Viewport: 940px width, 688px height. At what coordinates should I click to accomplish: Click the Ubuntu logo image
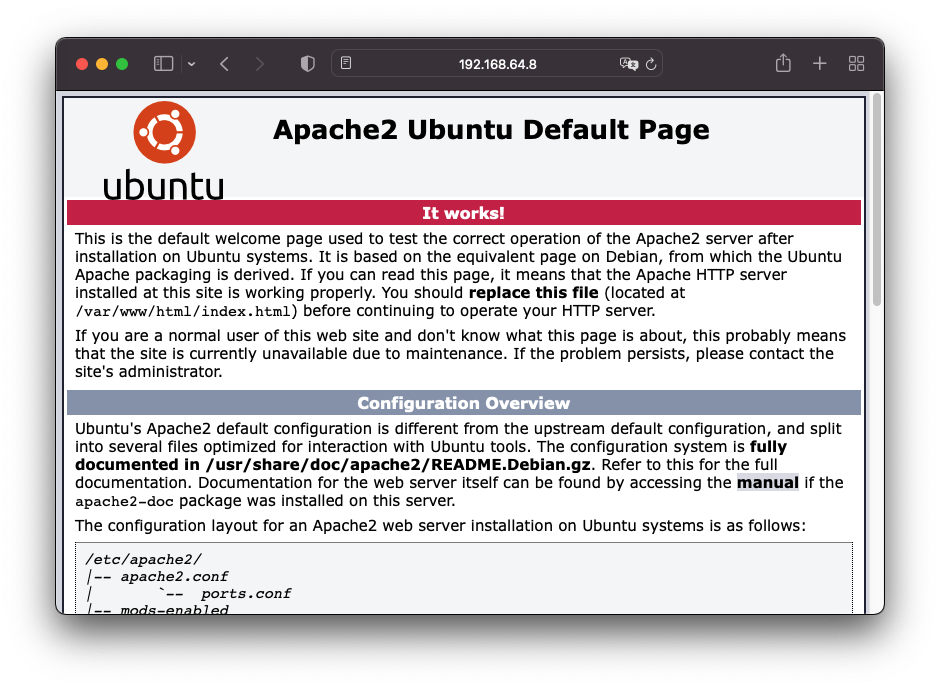pyautogui.click(x=164, y=151)
